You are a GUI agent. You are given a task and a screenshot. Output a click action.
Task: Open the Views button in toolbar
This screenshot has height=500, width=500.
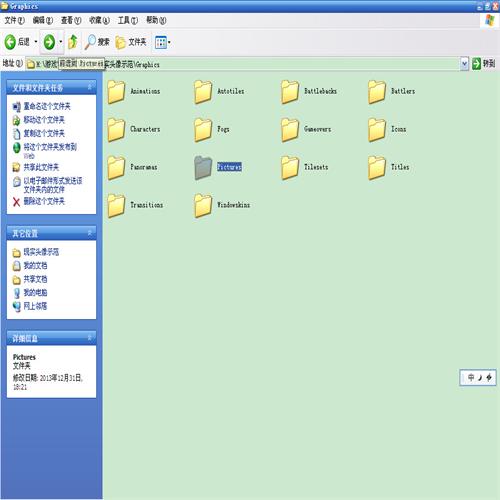click(x=161, y=42)
